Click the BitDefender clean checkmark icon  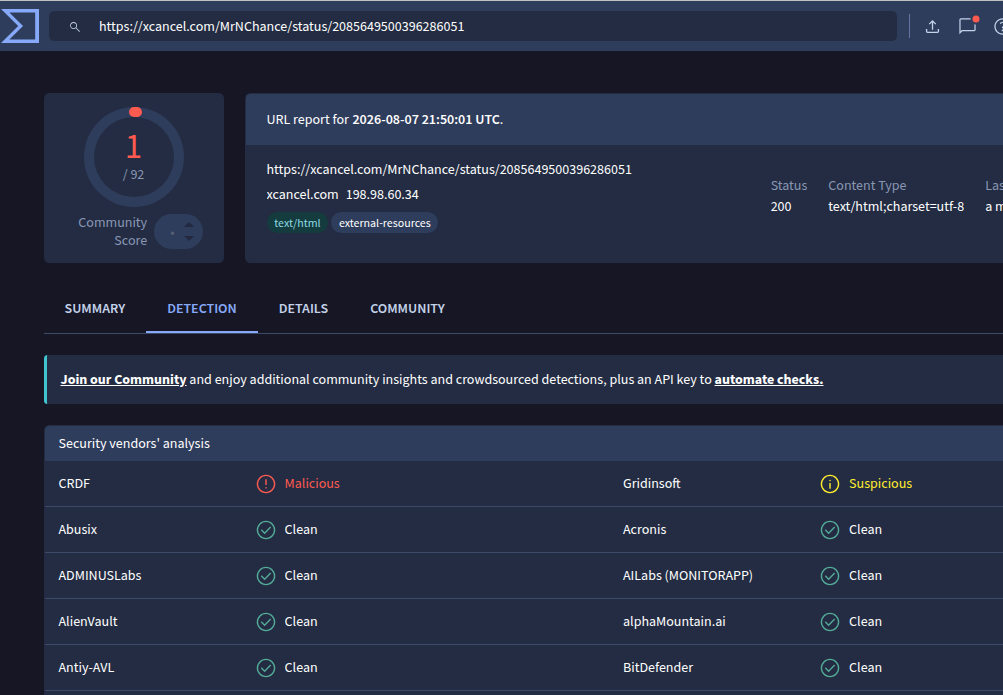pos(830,668)
